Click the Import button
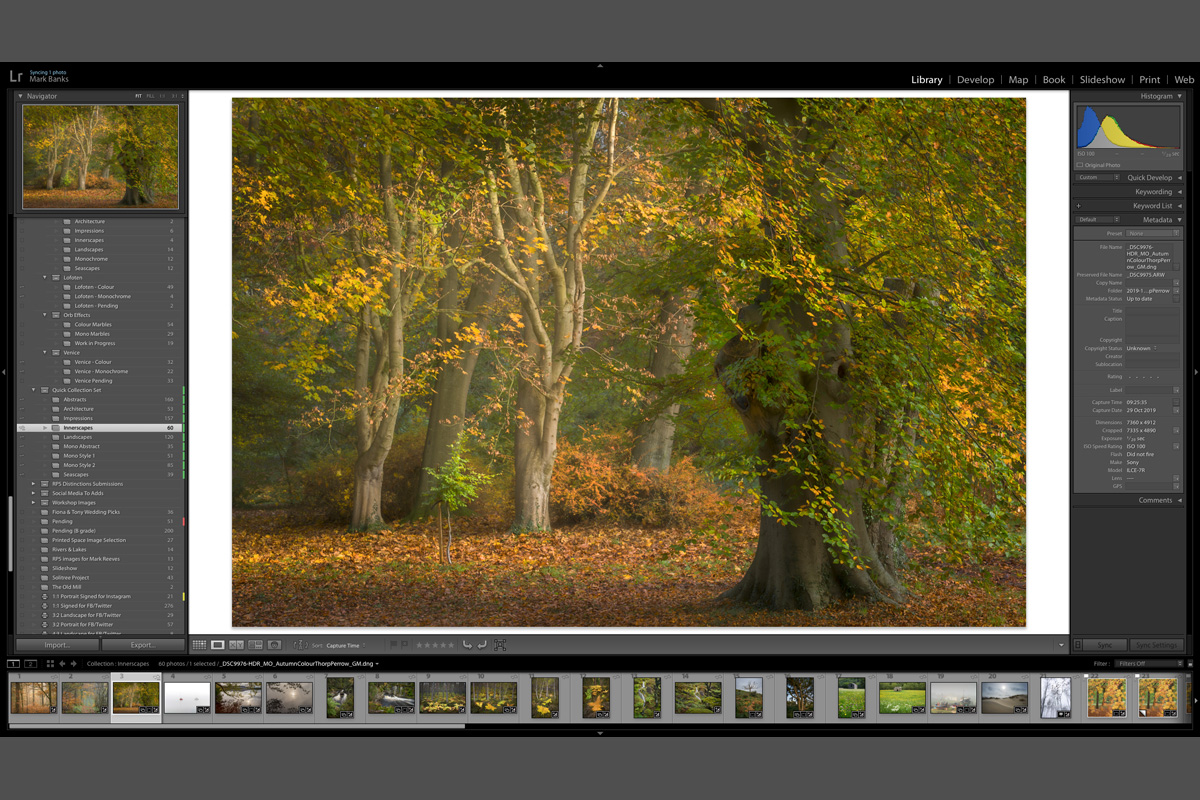 point(57,645)
